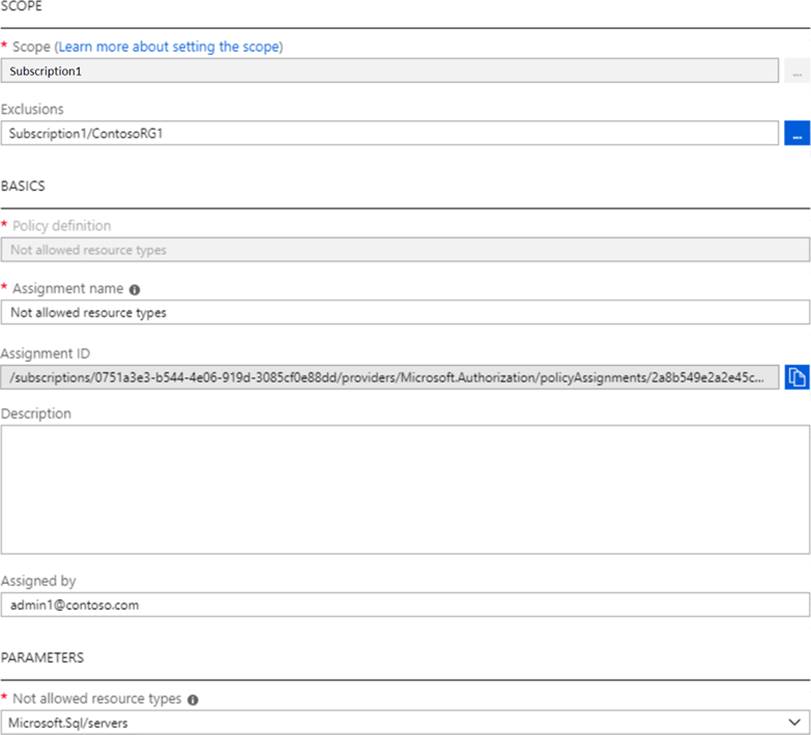811x735 pixels.
Task: Click the 'Exclusions' field label
Action: [x=32, y=109]
